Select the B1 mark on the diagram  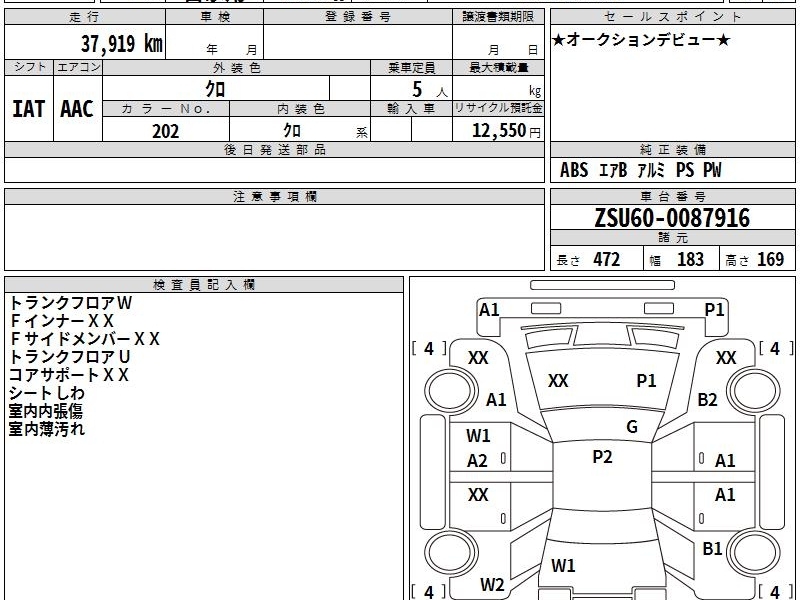tap(712, 548)
